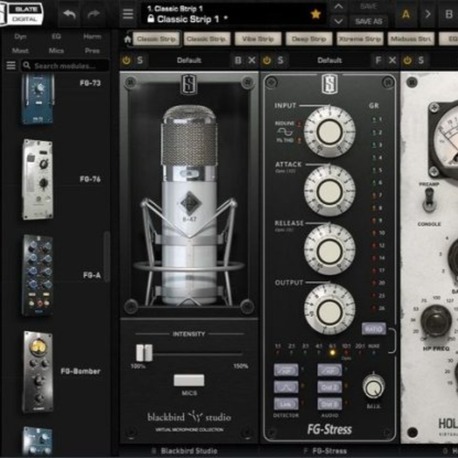
Task: Select next preset with the down chevron
Action: [338, 21]
